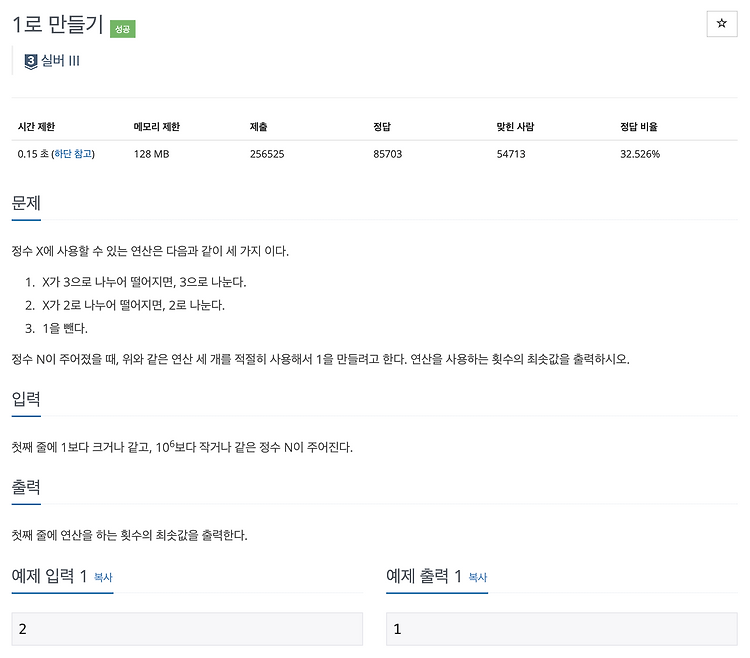Click the green 성공 status badge
Viewport: 750px width, 658px height.
[122, 29]
